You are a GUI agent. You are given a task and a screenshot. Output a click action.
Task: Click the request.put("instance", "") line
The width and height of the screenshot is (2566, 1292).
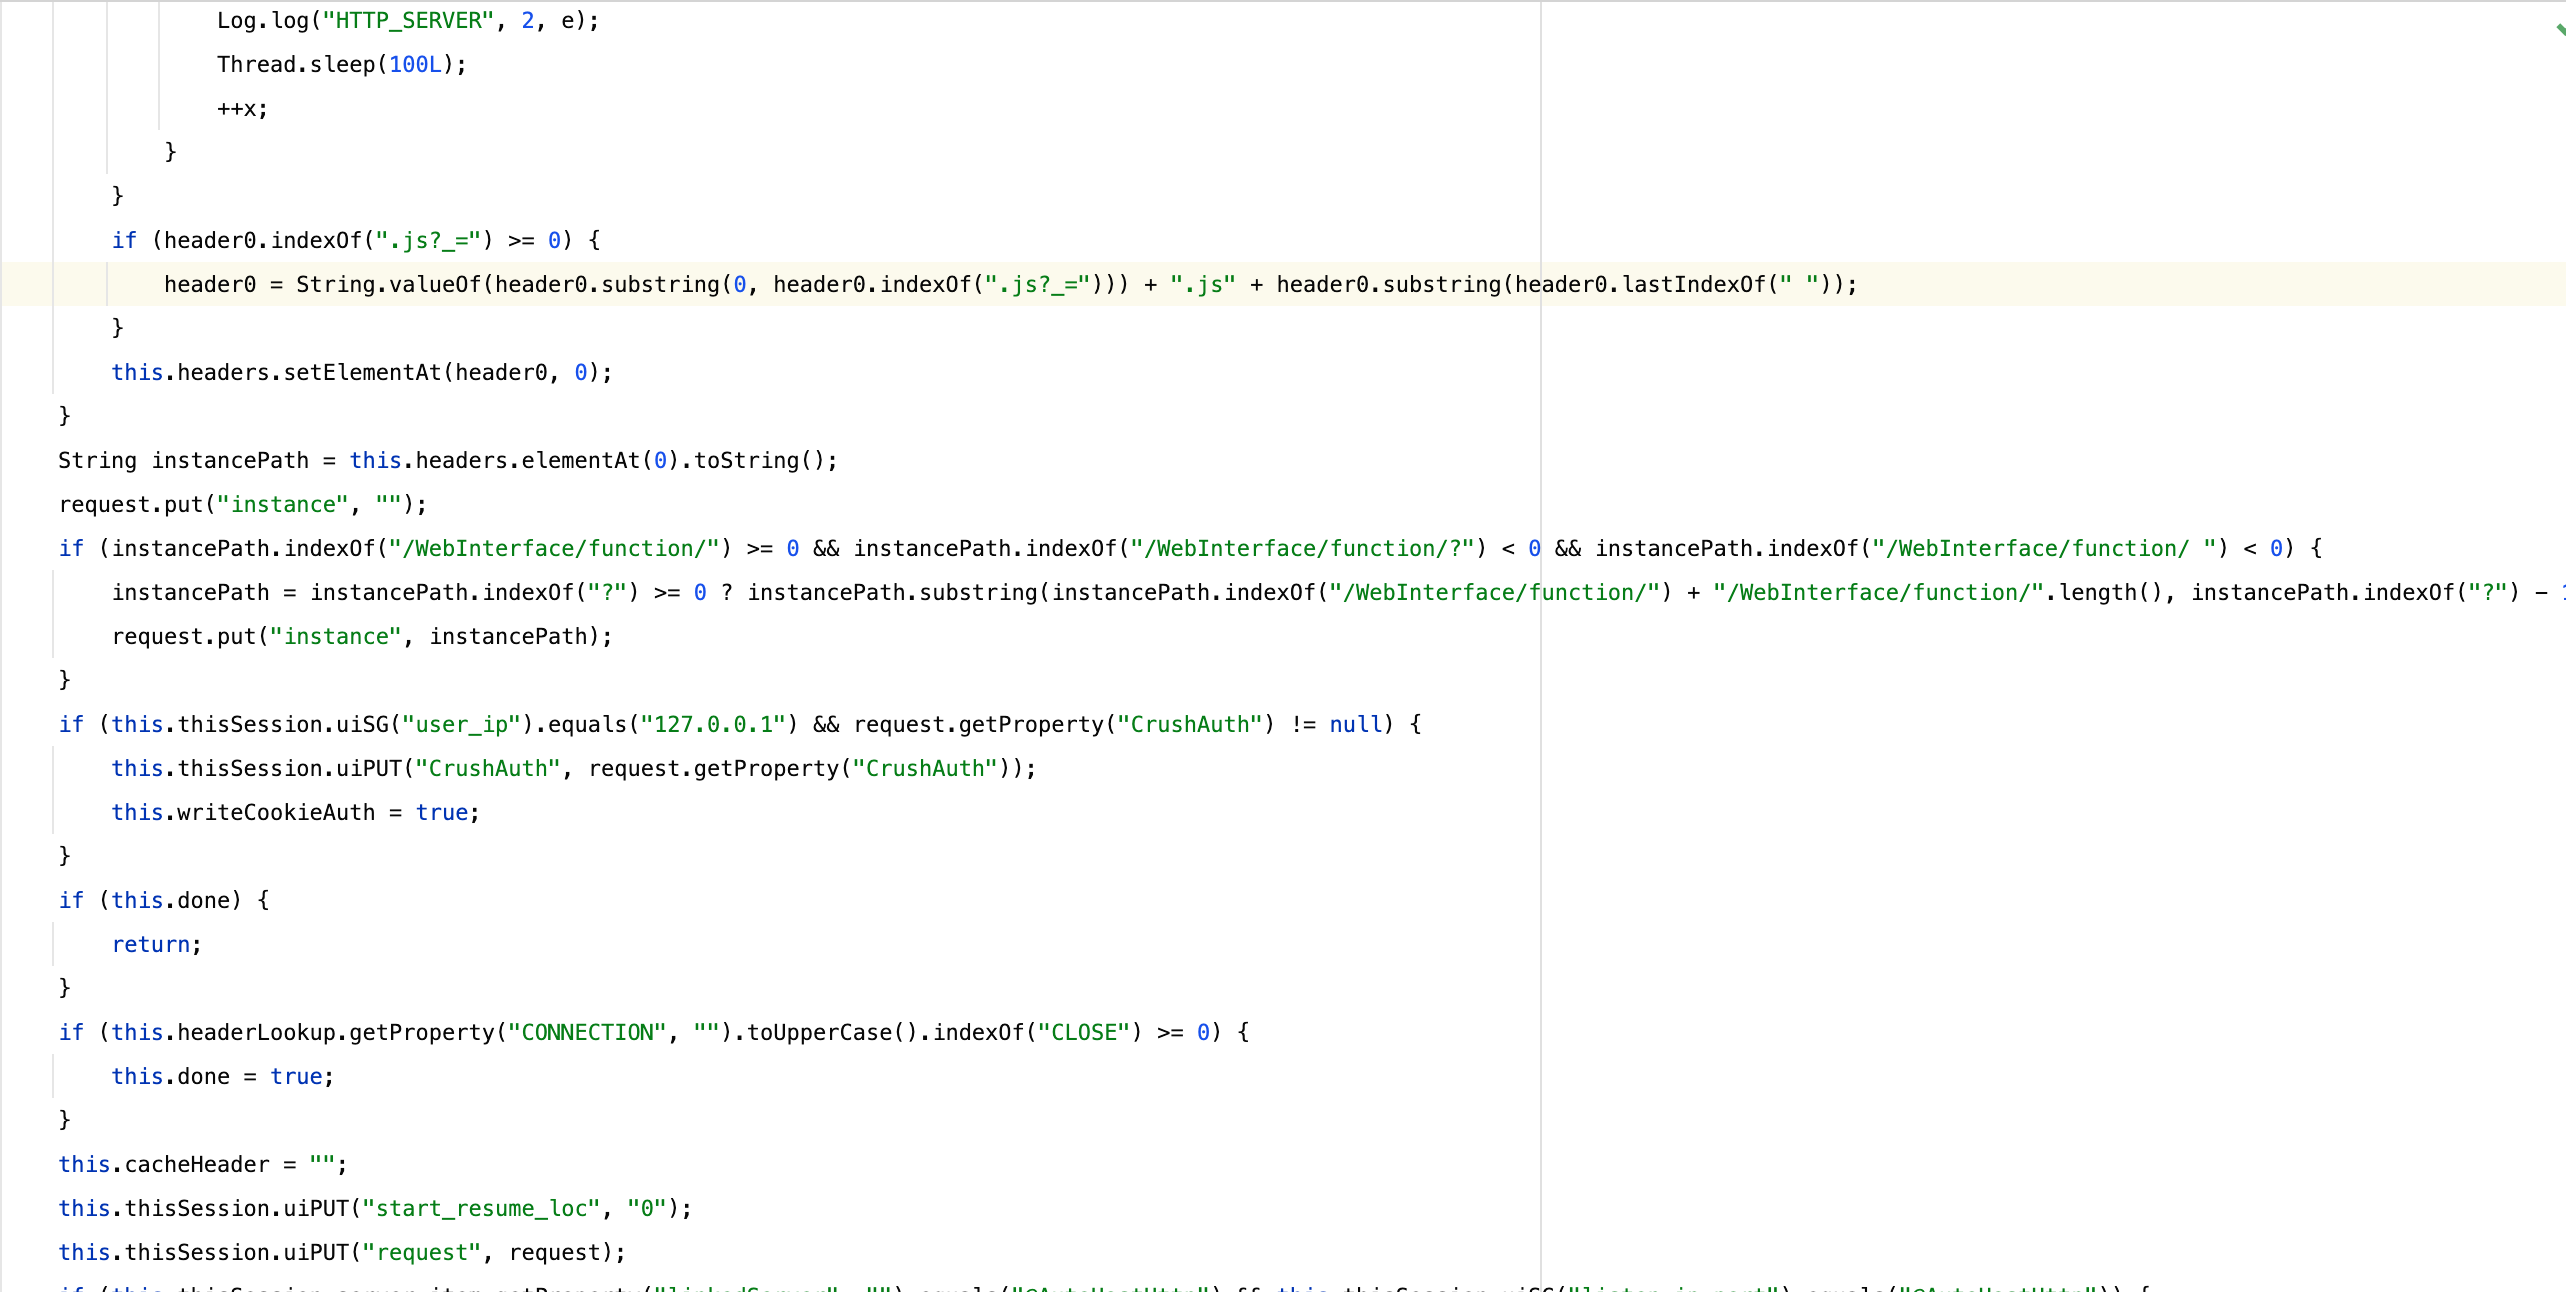point(242,505)
